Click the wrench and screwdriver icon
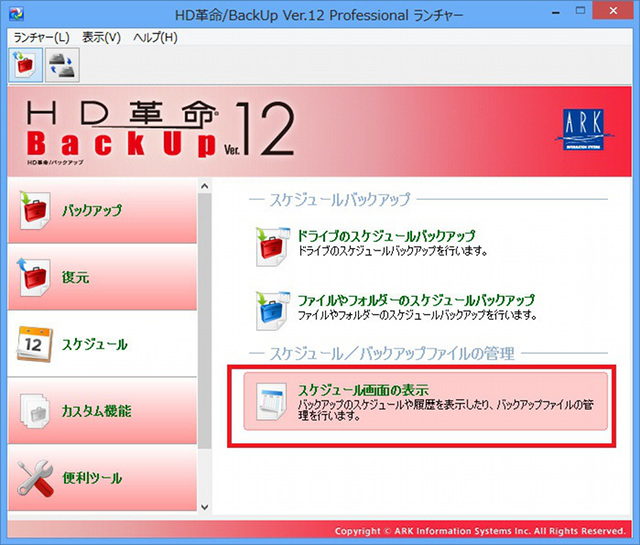 point(35,478)
